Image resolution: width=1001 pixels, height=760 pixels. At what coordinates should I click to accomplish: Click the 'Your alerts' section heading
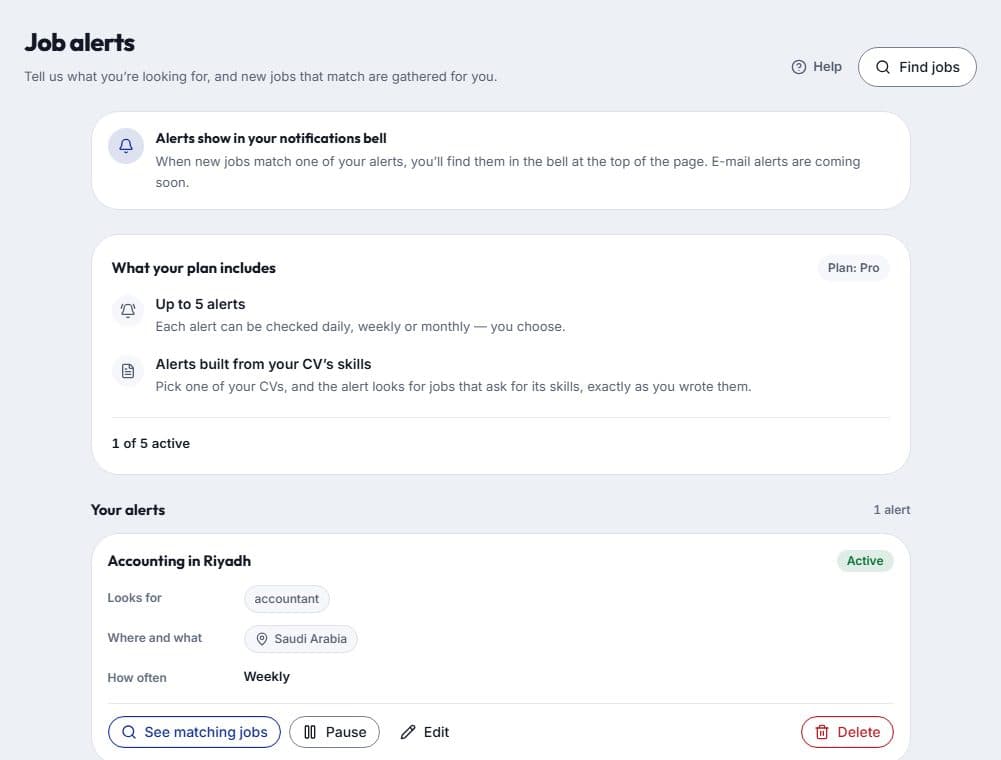(x=128, y=510)
